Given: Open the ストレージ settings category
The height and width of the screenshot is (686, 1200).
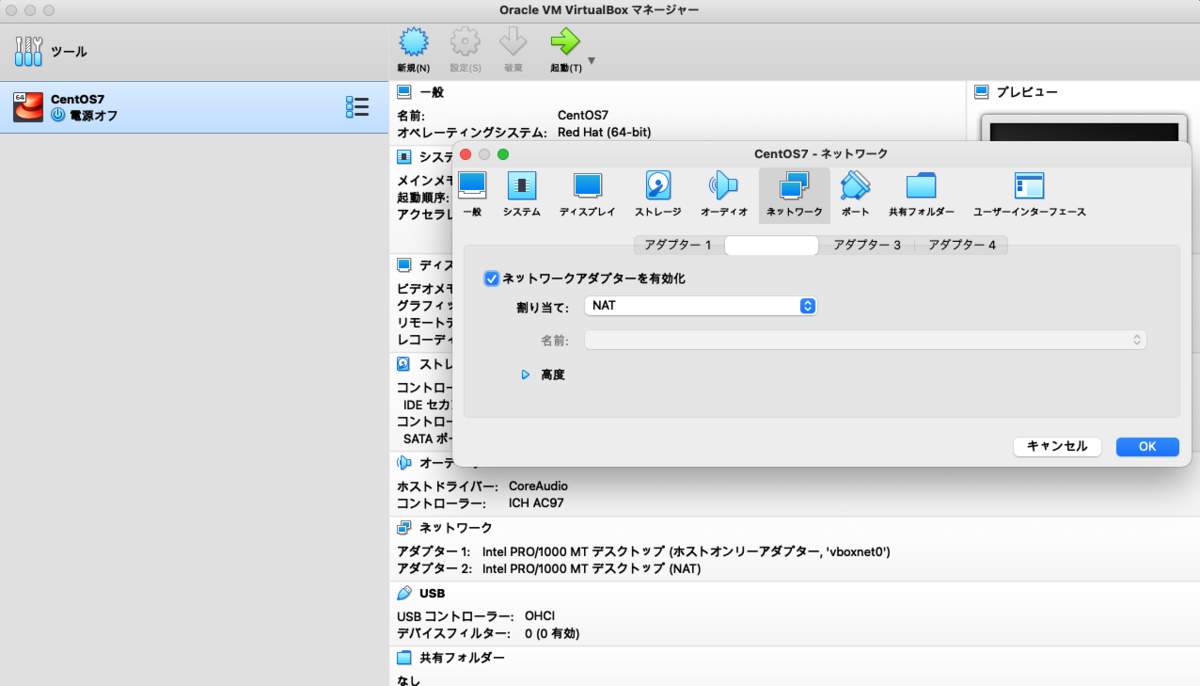Looking at the screenshot, I should (658, 193).
